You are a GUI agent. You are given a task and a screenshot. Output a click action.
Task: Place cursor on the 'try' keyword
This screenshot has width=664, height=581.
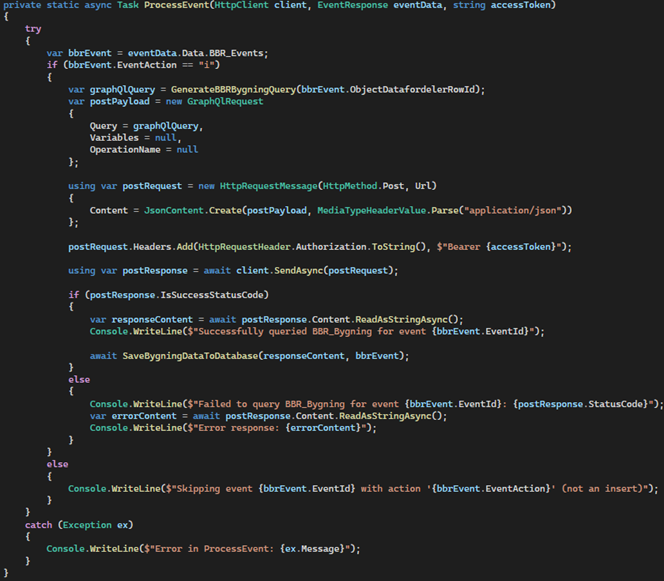tap(33, 30)
